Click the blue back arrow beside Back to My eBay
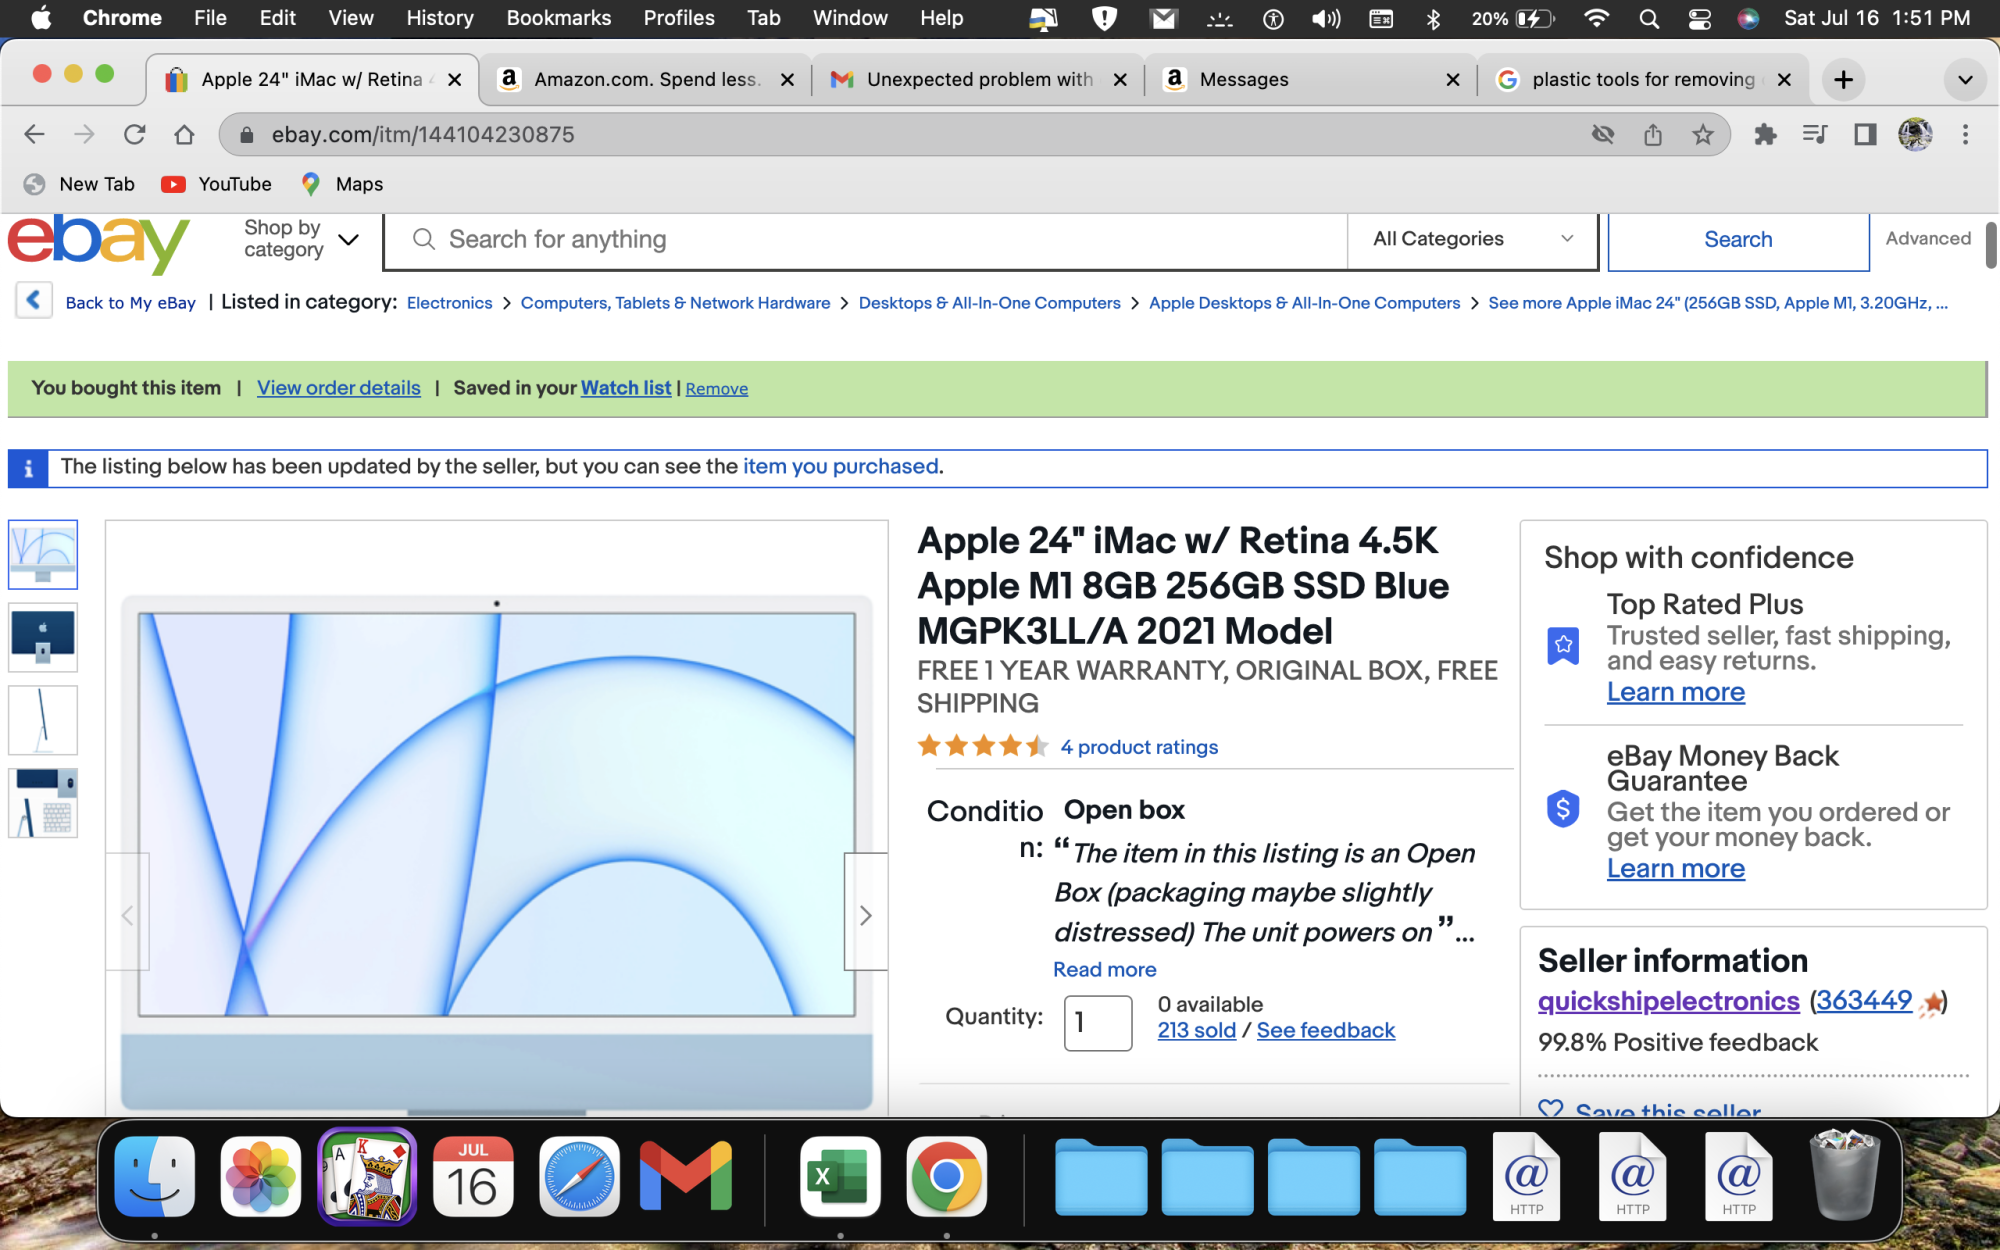This screenshot has height=1250, width=2000. (x=33, y=301)
